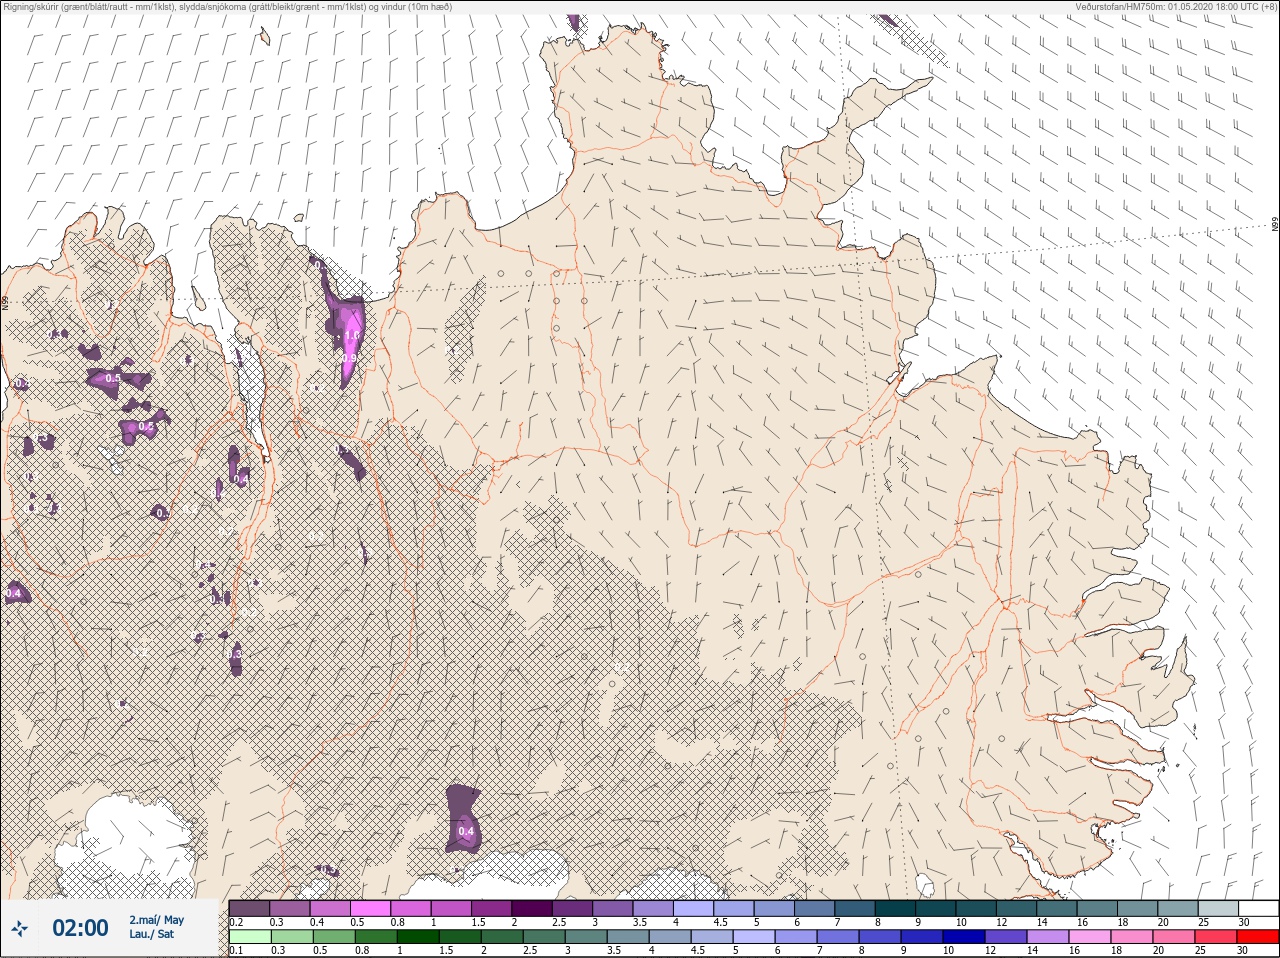
Task: Select the darkest purple 2 swatch in upper legend
Action: 533,908
